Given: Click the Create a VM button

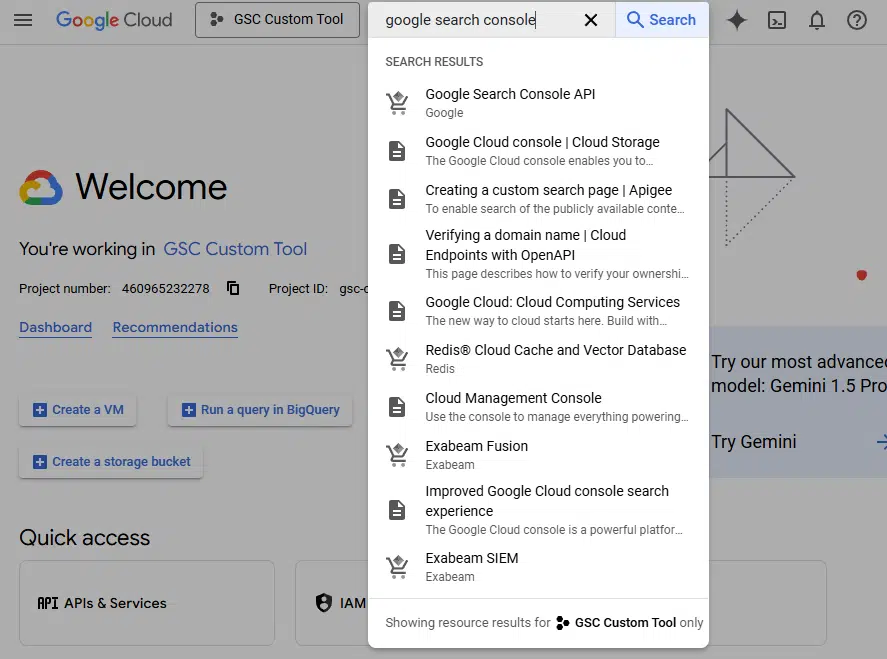Looking at the screenshot, I should [x=77, y=410].
